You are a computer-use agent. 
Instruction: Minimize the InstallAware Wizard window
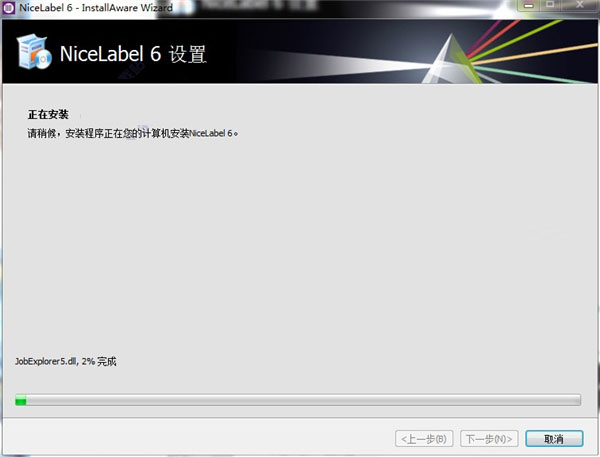529,5
